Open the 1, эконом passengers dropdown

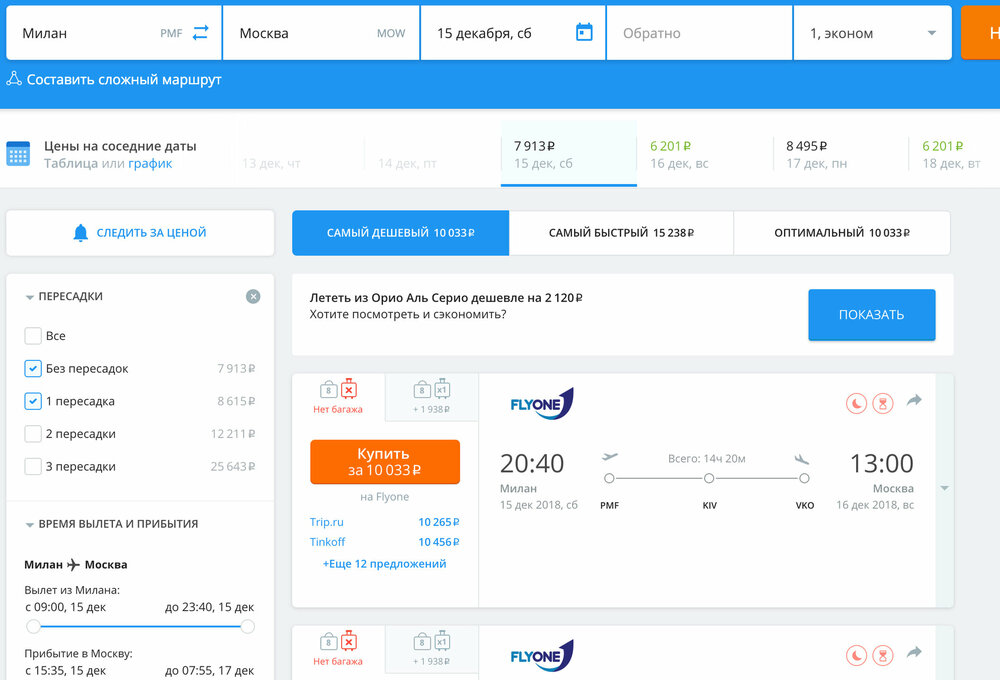click(872, 33)
